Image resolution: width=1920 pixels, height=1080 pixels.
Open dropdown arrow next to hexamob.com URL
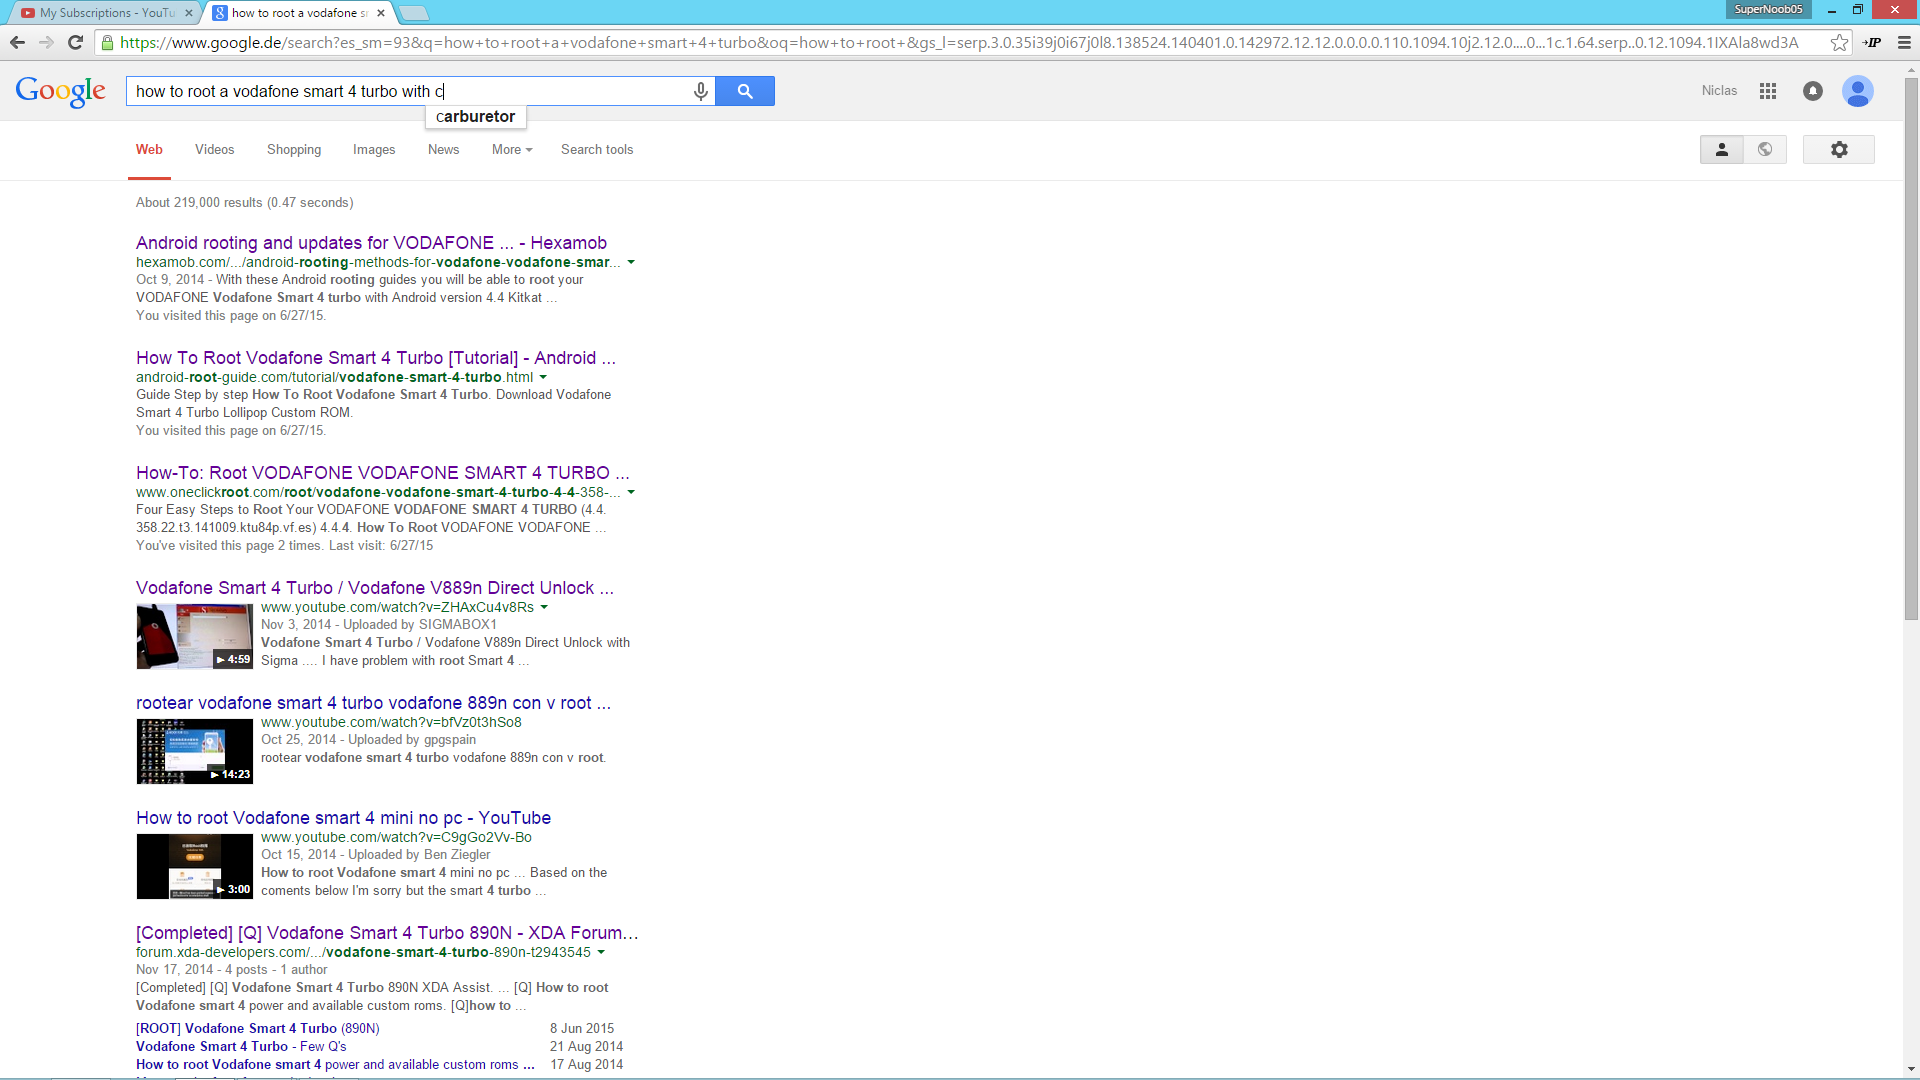[x=631, y=262]
